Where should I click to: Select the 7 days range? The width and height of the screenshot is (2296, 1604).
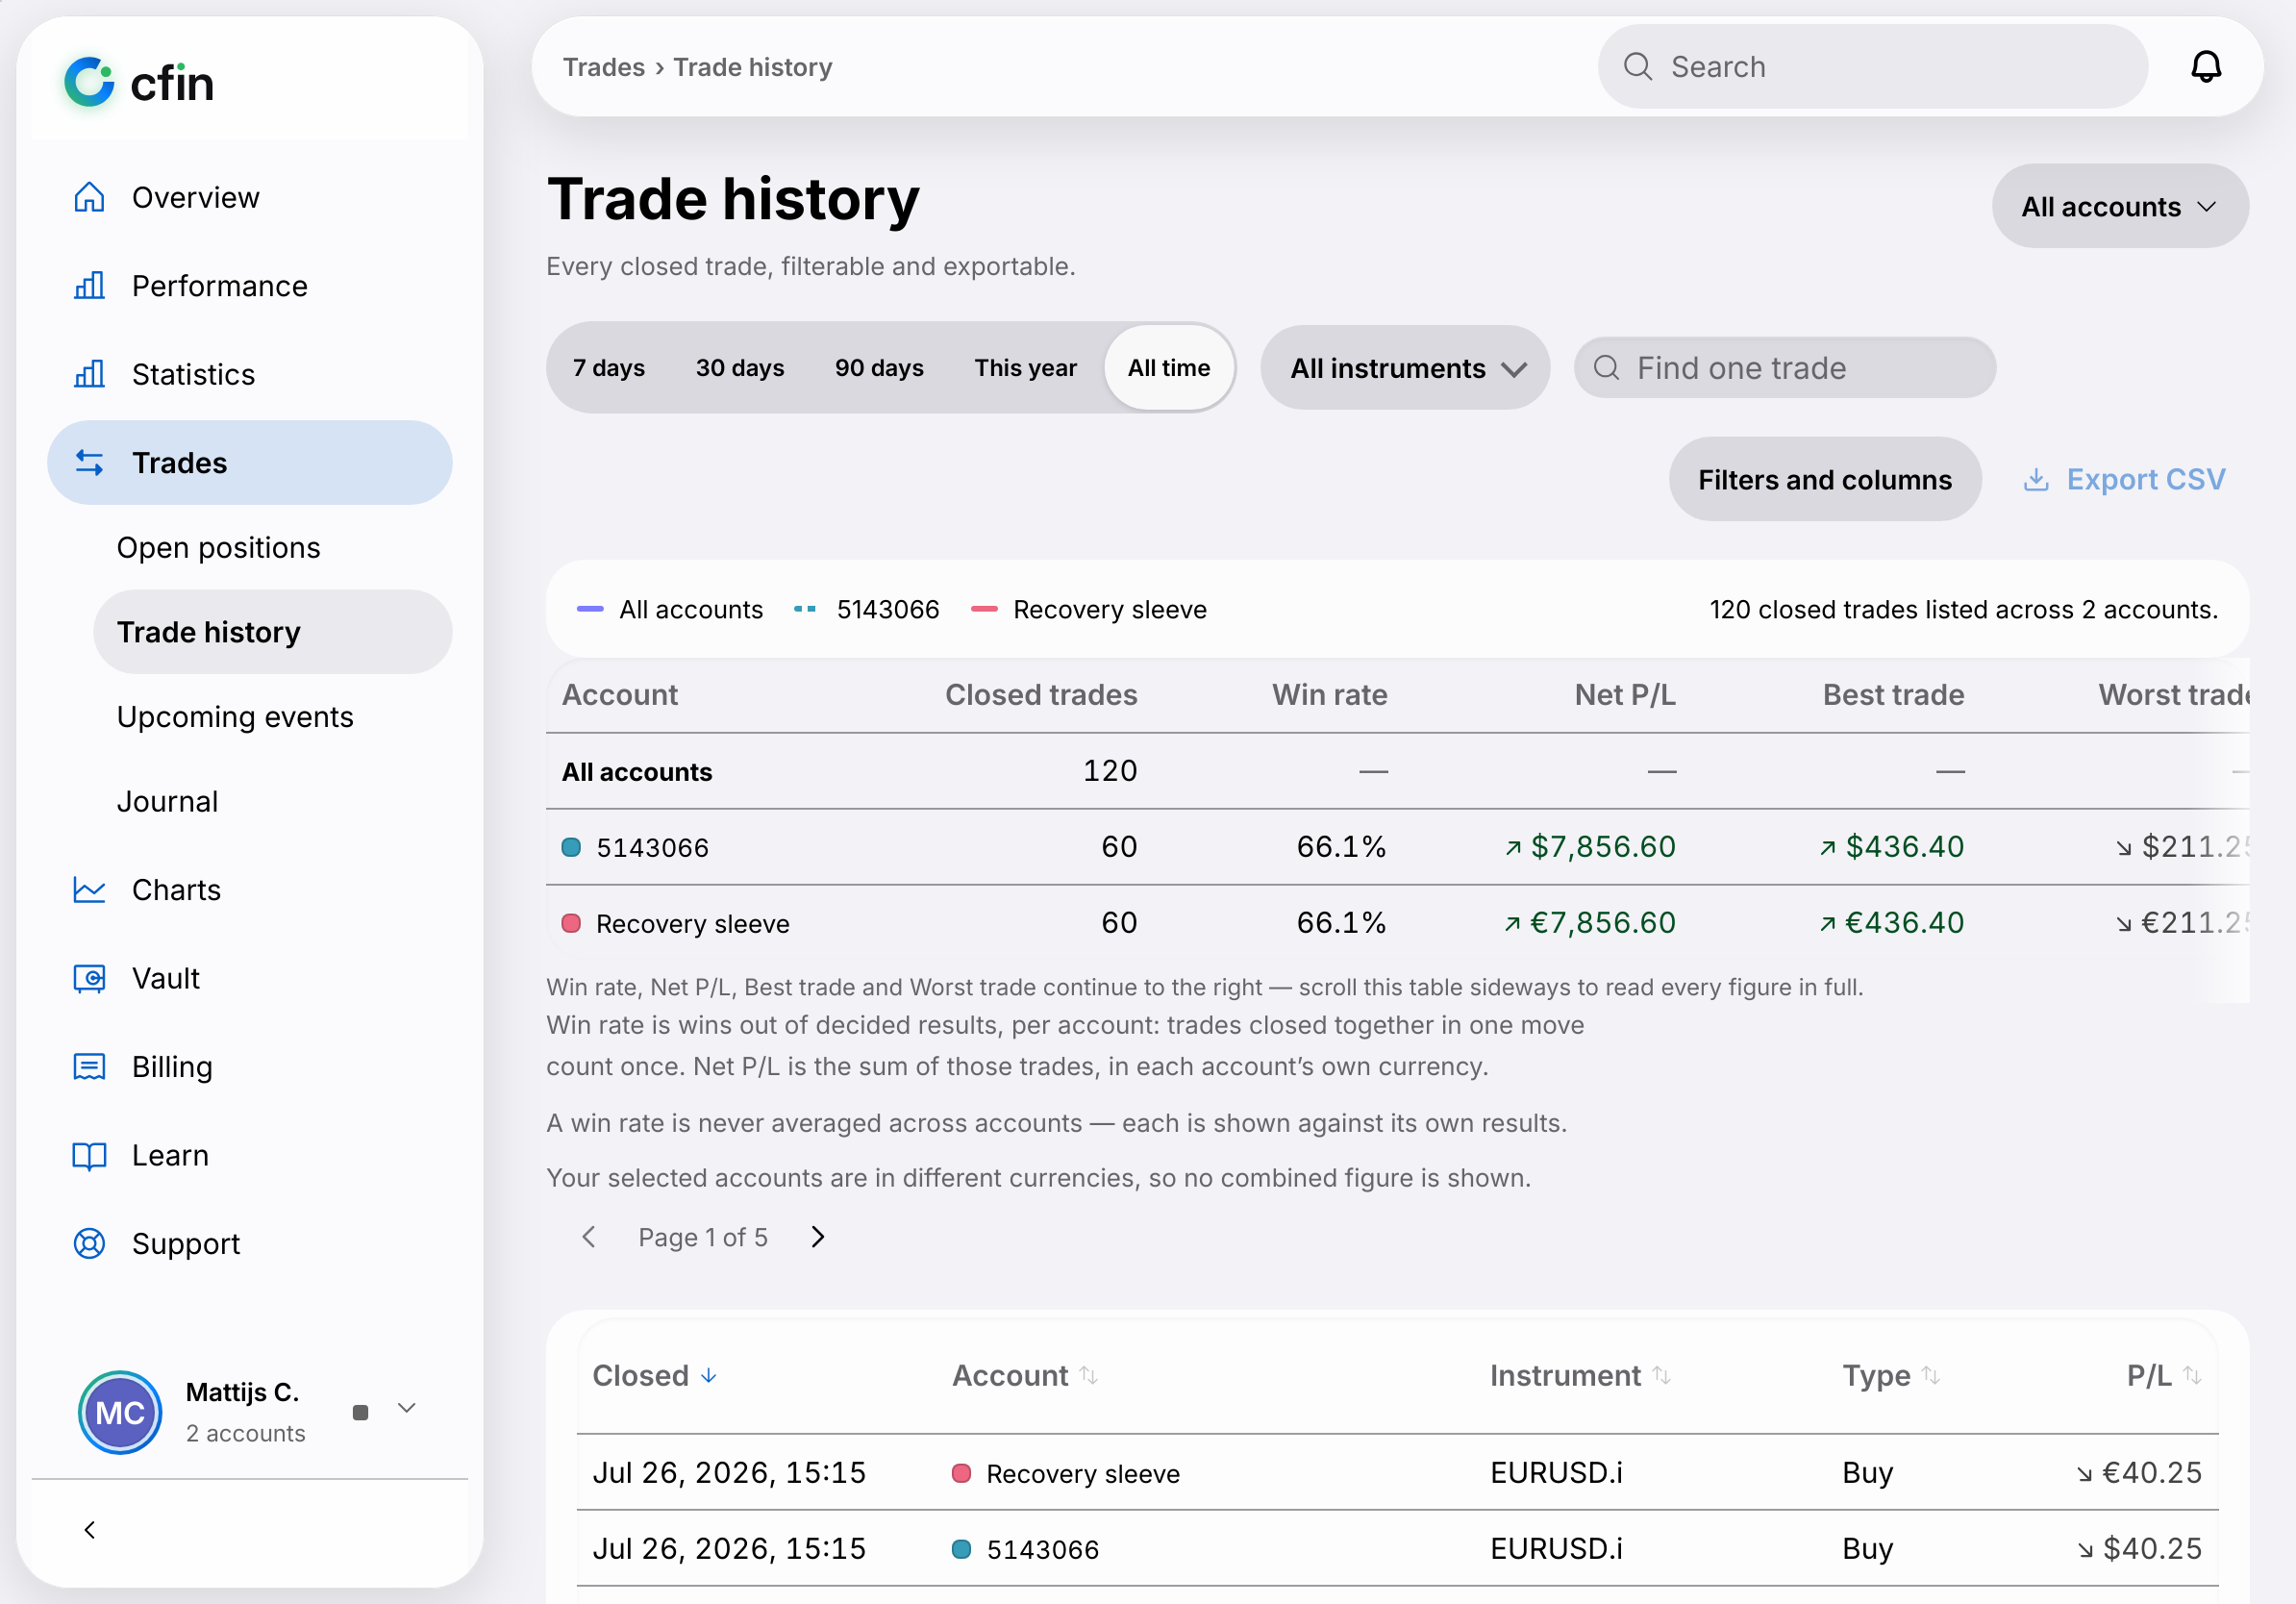coord(608,368)
